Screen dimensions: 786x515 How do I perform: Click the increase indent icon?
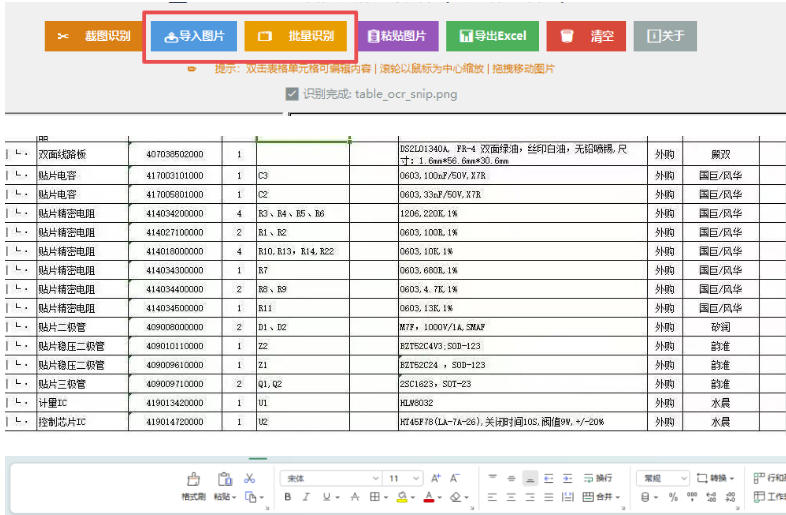pyautogui.click(x=567, y=478)
